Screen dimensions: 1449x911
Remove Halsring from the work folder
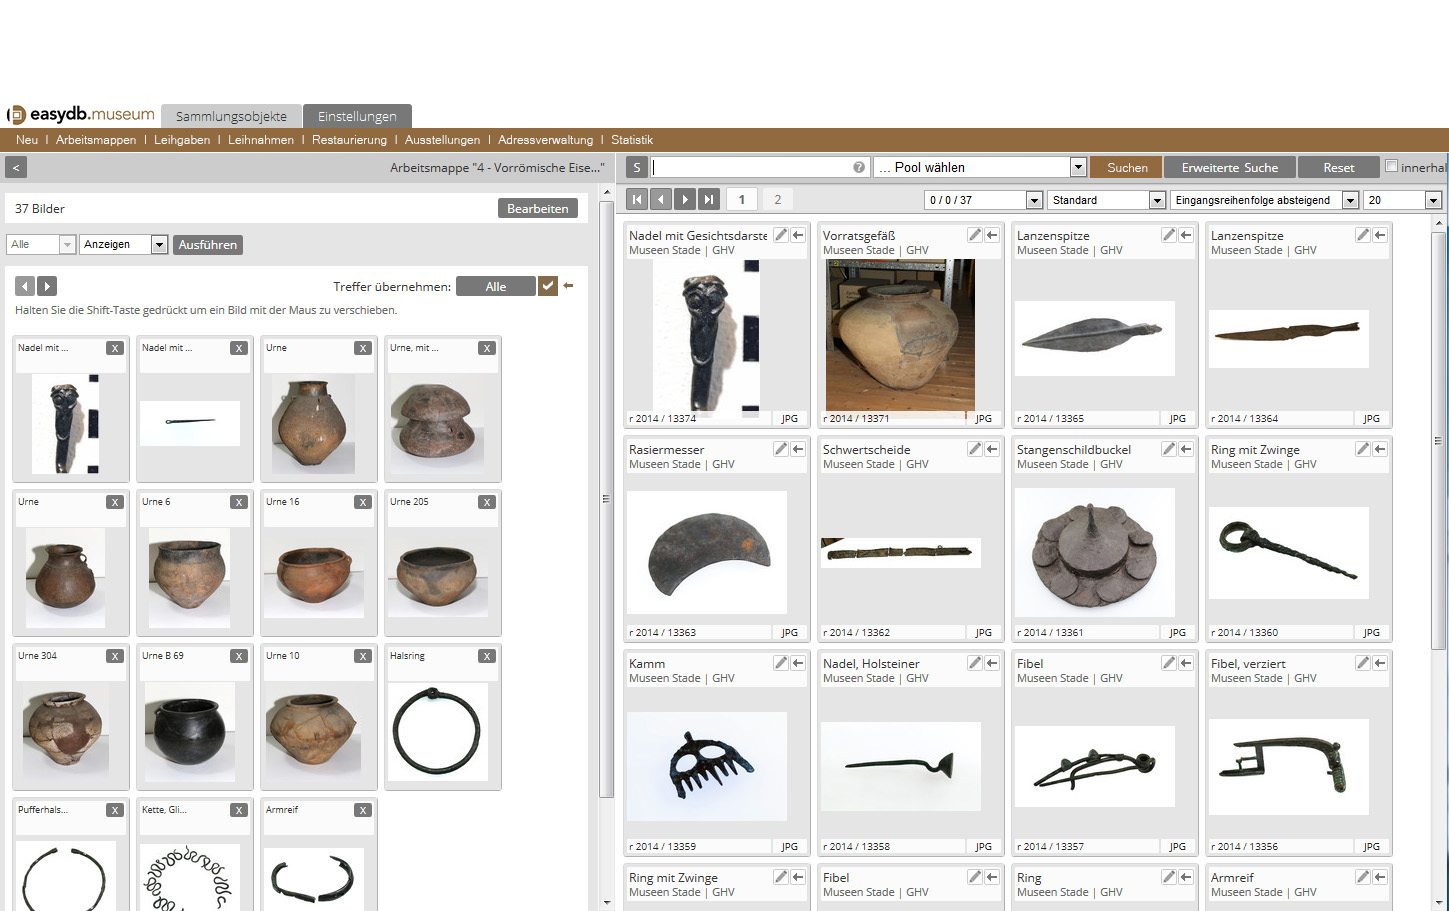click(486, 656)
